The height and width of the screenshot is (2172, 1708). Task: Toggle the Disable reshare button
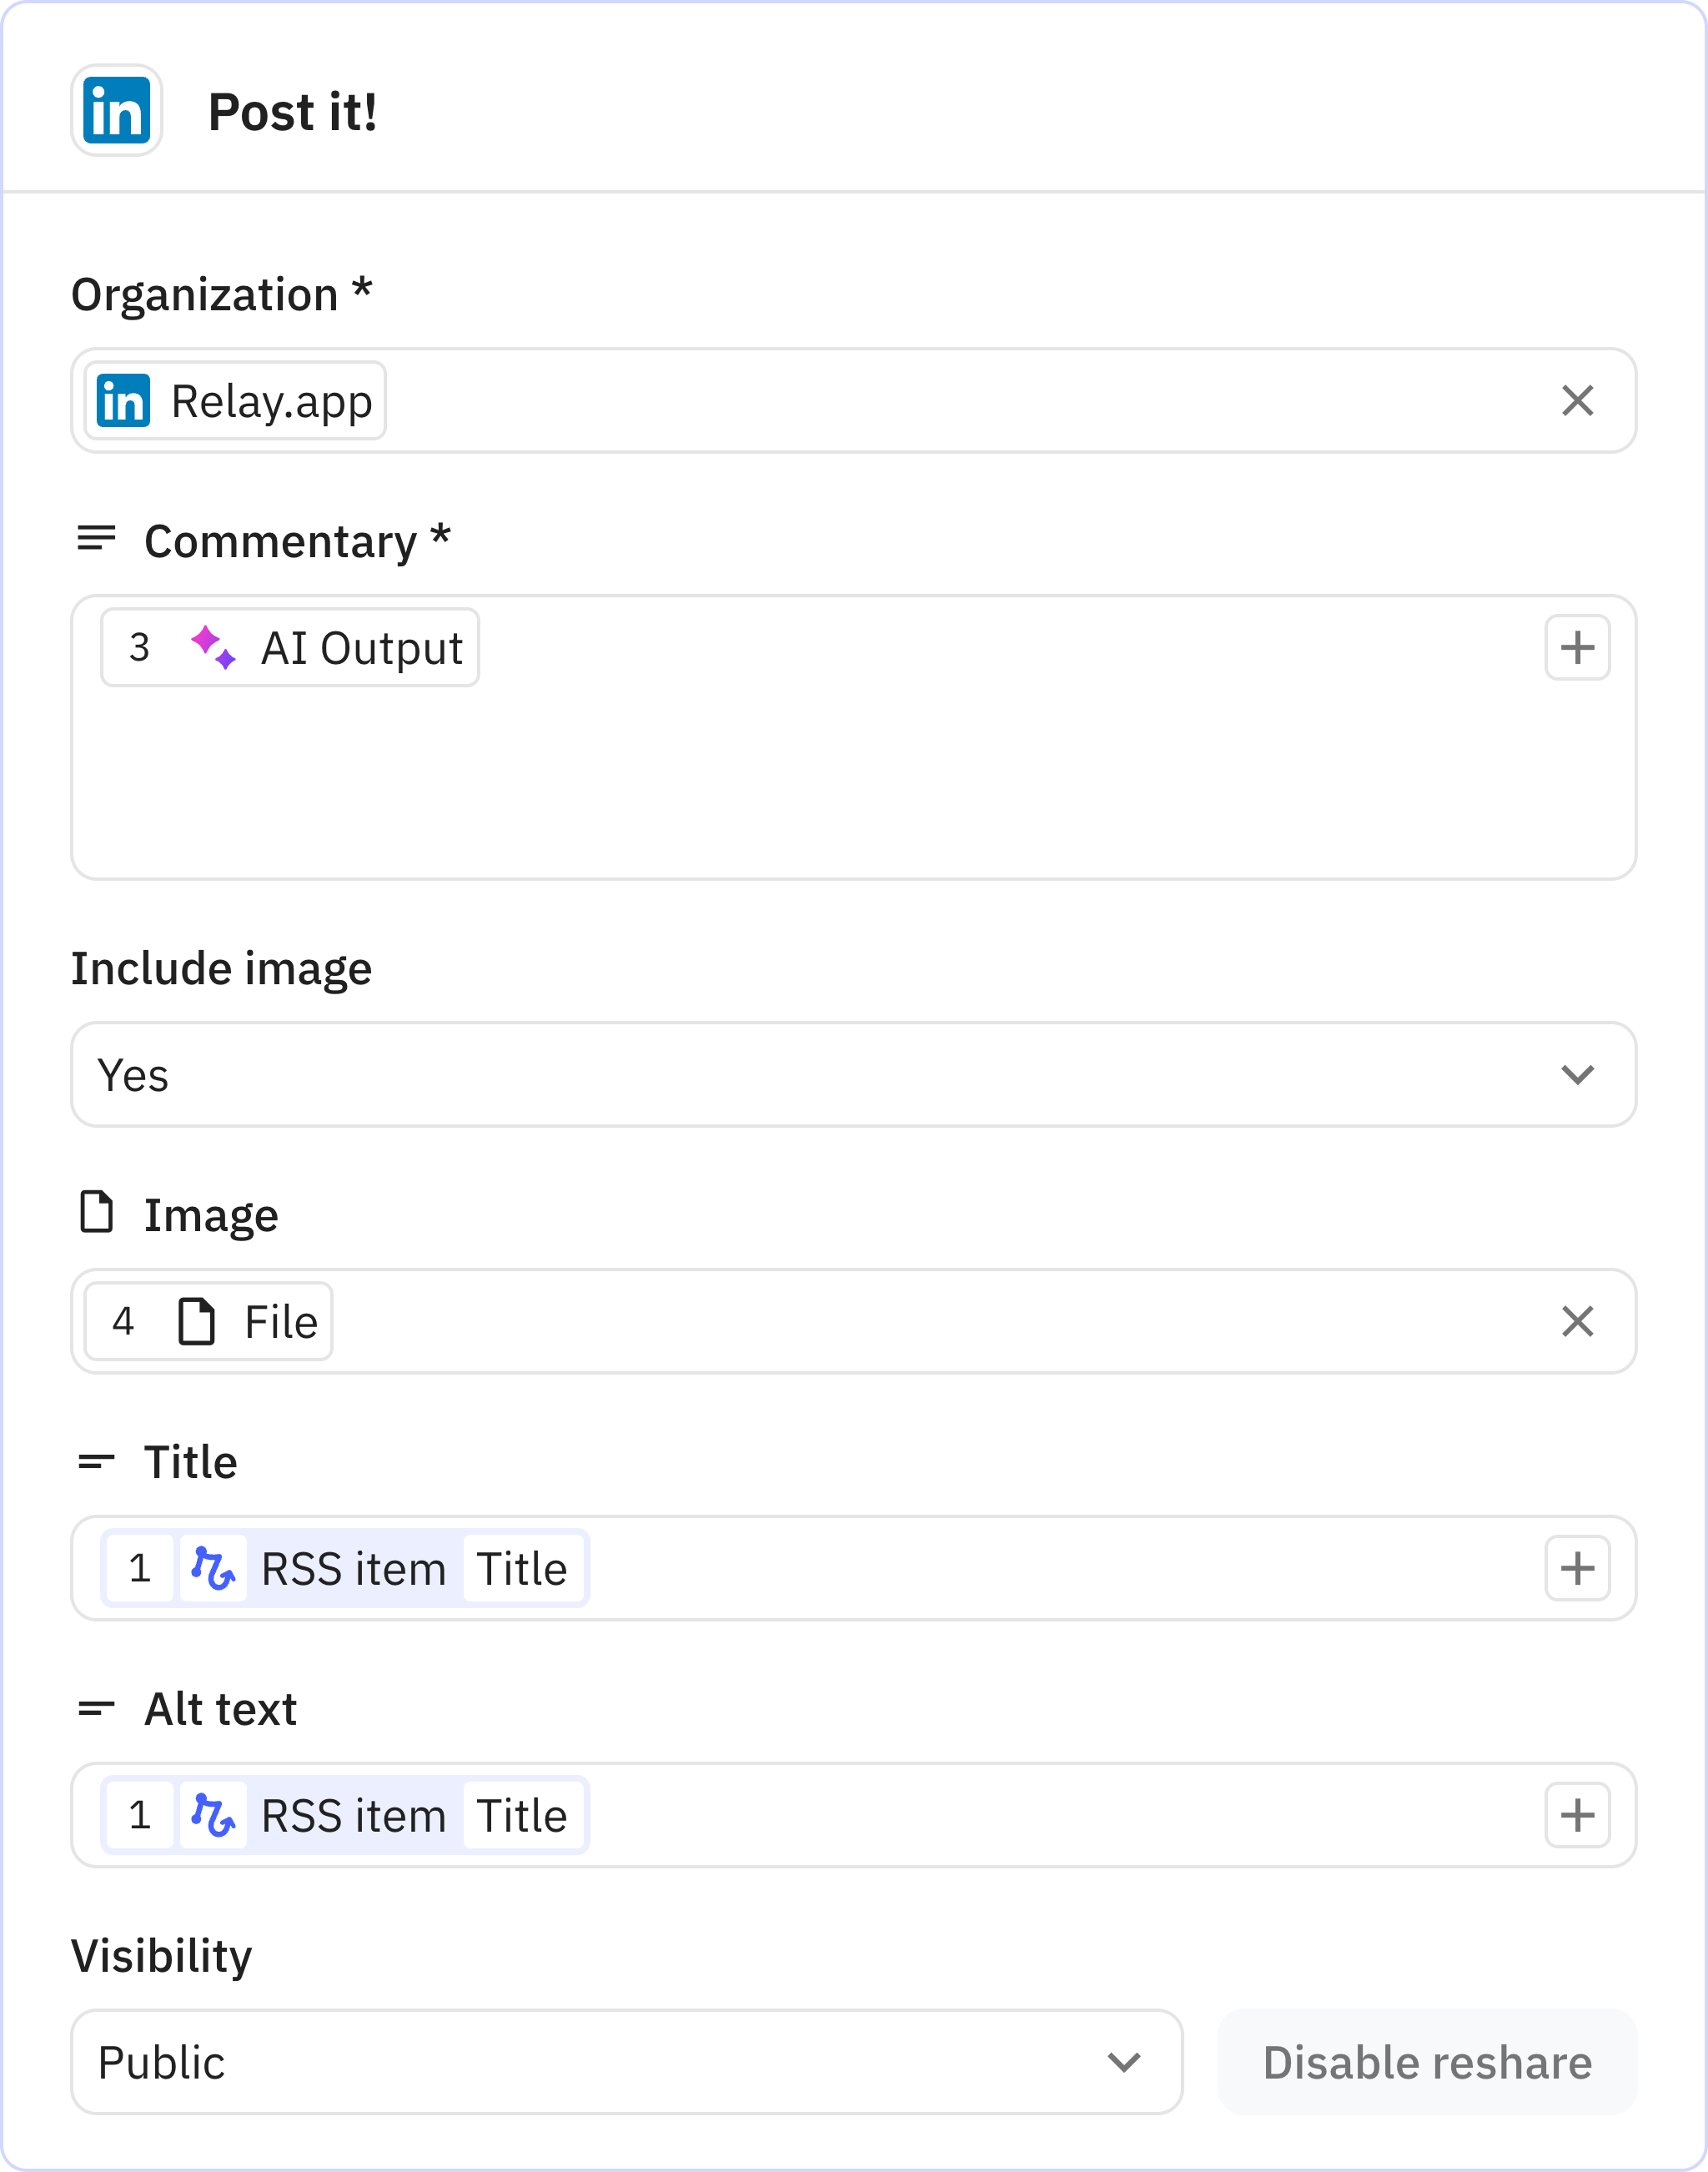point(1426,2062)
